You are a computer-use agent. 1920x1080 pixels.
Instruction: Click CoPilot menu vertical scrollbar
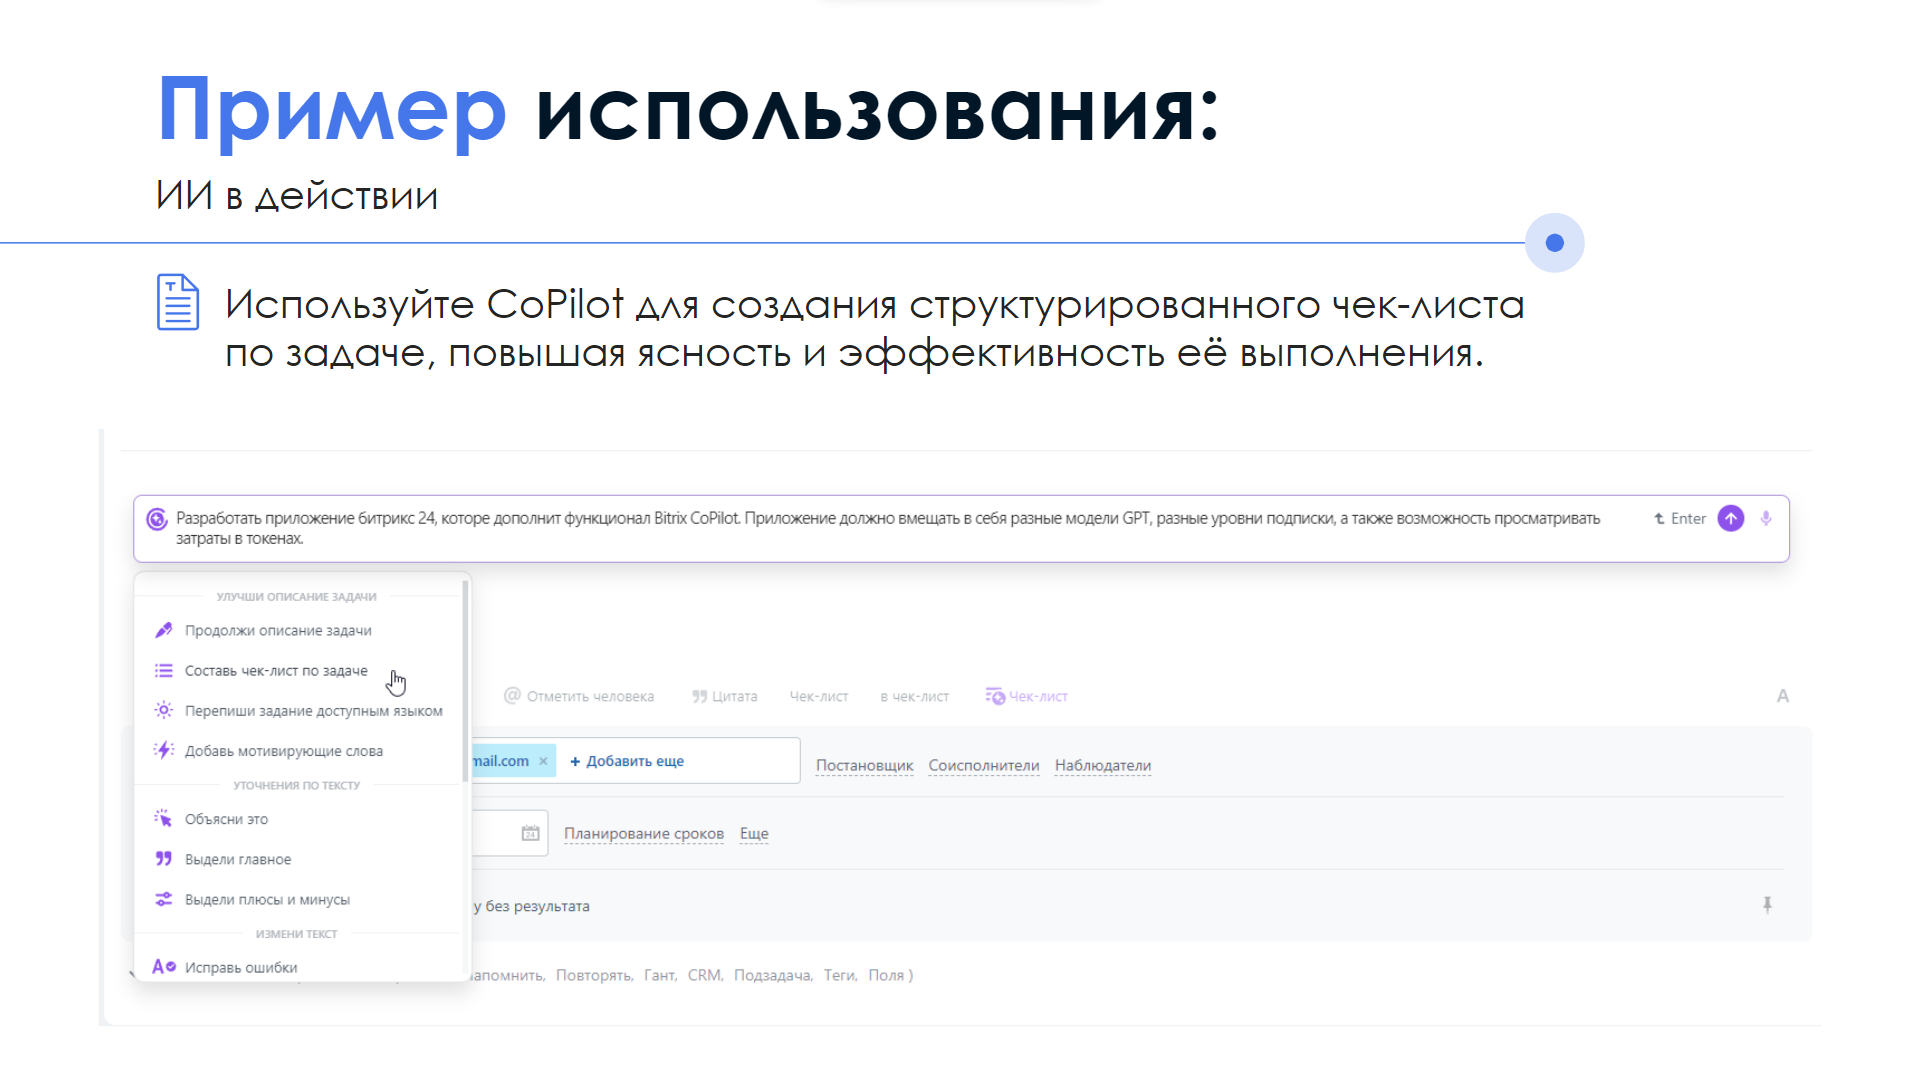(465, 680)
